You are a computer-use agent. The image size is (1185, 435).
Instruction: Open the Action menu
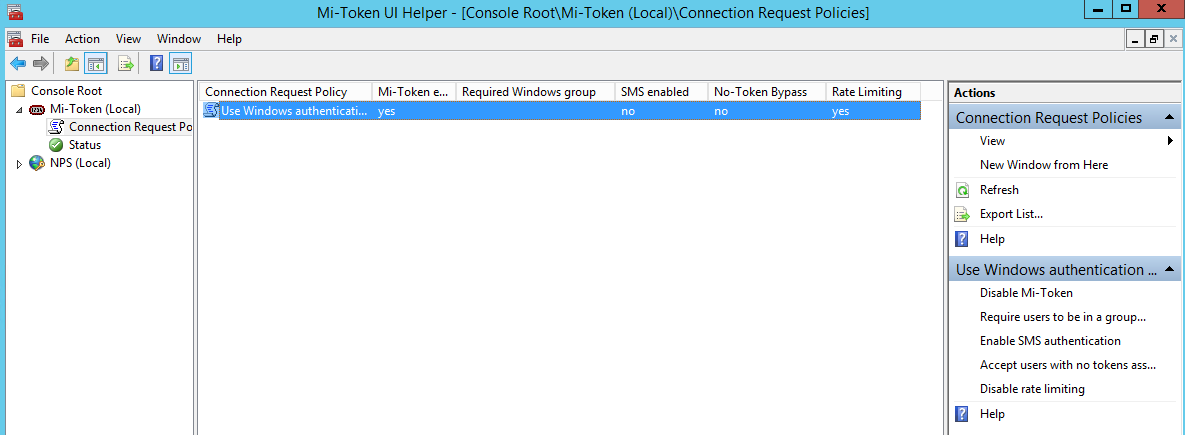(x=82, y=39)
